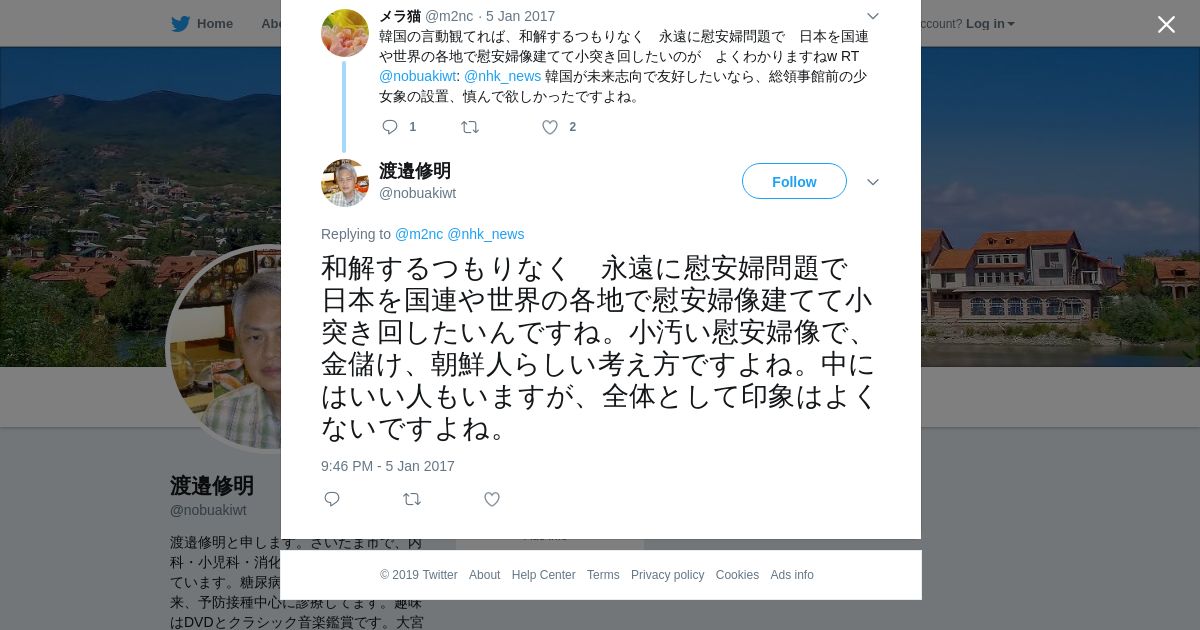Open chevron menu beside Follow button

tap(872, 182)
